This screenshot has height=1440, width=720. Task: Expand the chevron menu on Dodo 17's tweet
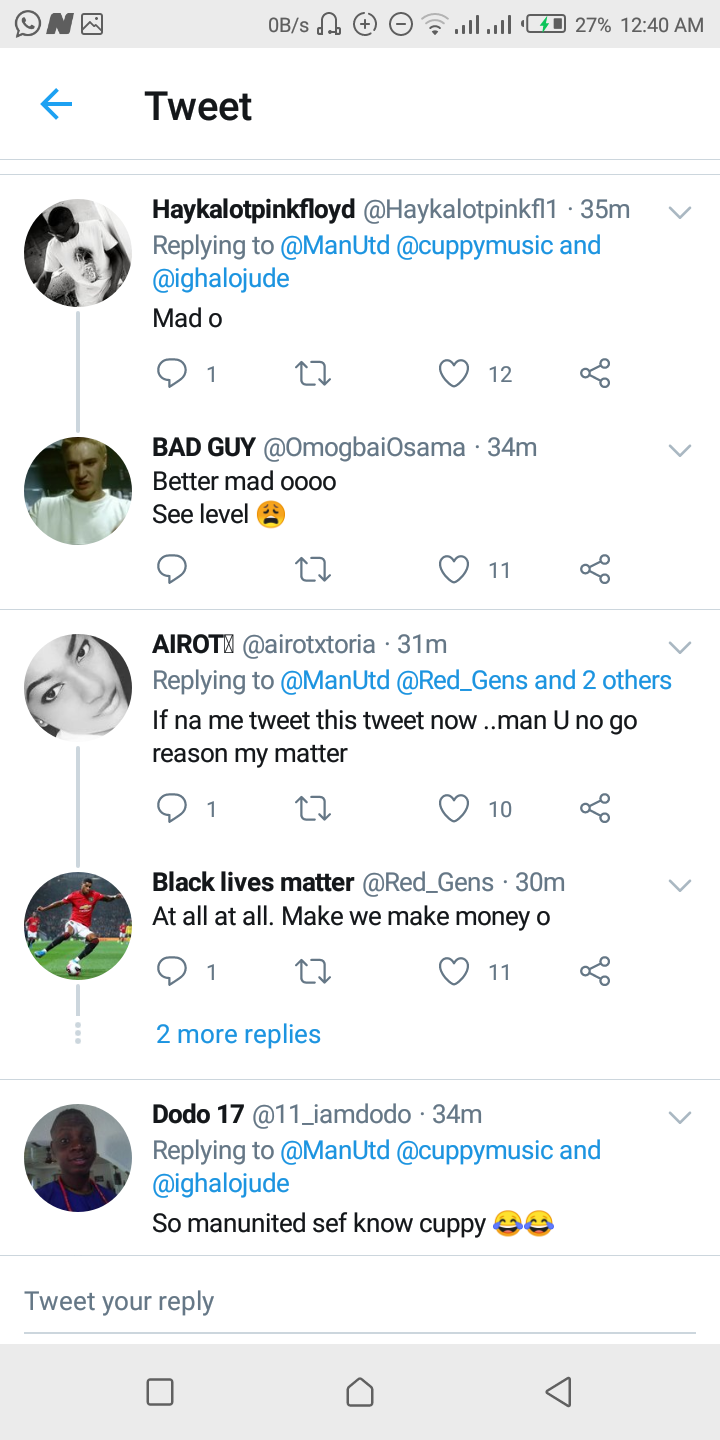[x=680, y=1117]
